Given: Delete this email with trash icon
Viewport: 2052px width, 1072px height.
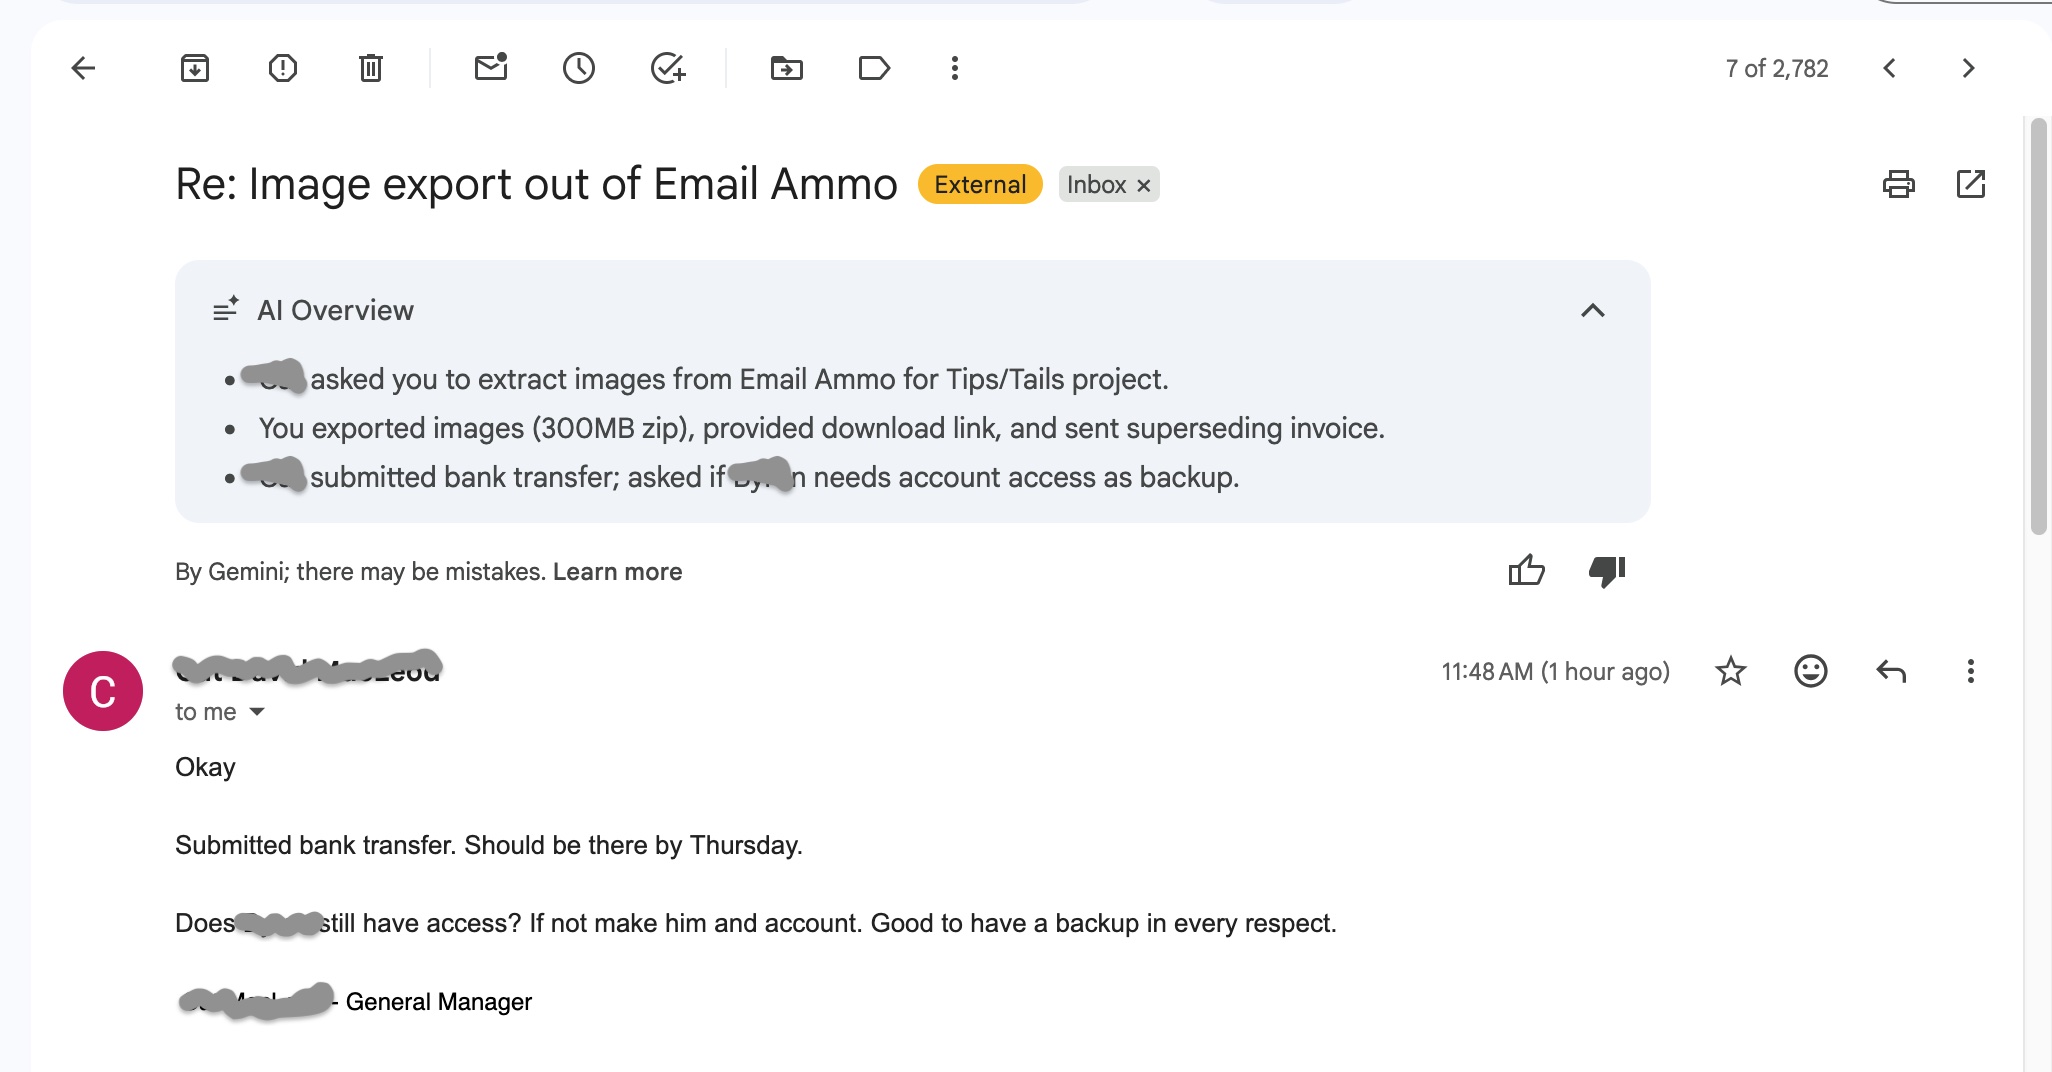Looking at the screenshot, I should pyautogui.click(x=371, y=68).
